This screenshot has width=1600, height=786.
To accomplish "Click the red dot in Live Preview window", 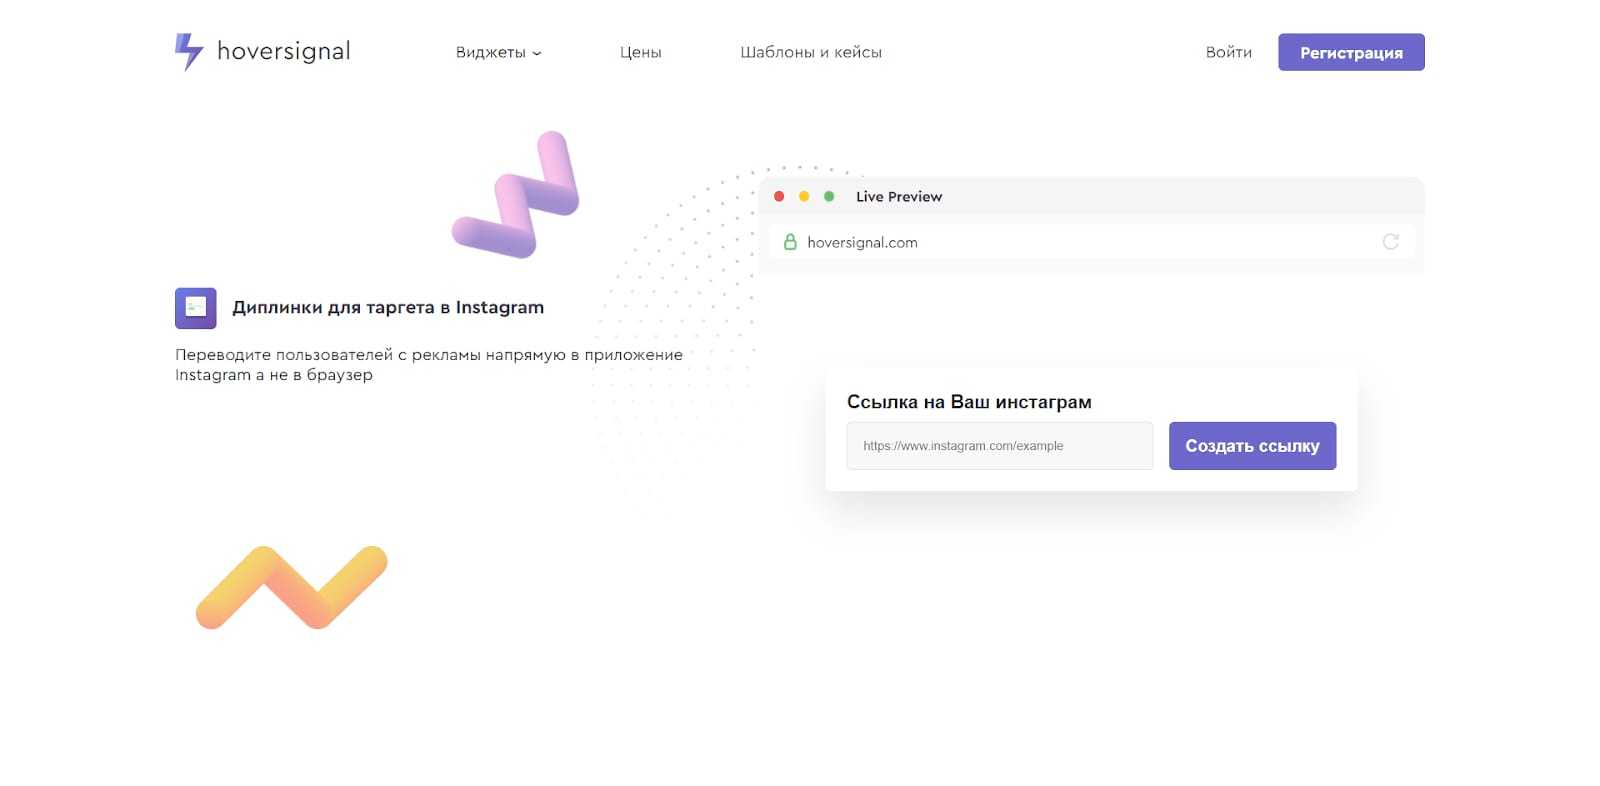I will [x=779, y=197].
